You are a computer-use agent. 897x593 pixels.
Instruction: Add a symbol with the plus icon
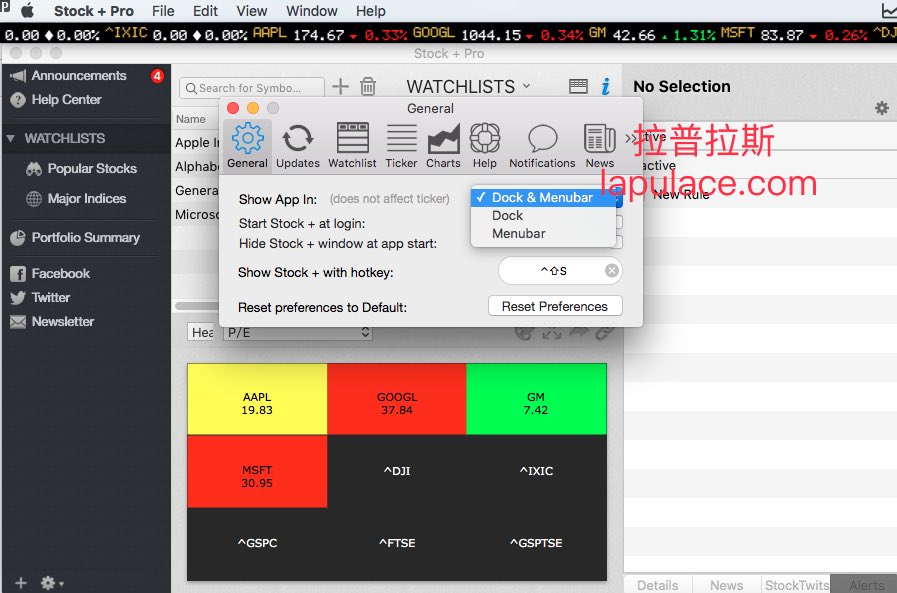[x=340, y=86]
